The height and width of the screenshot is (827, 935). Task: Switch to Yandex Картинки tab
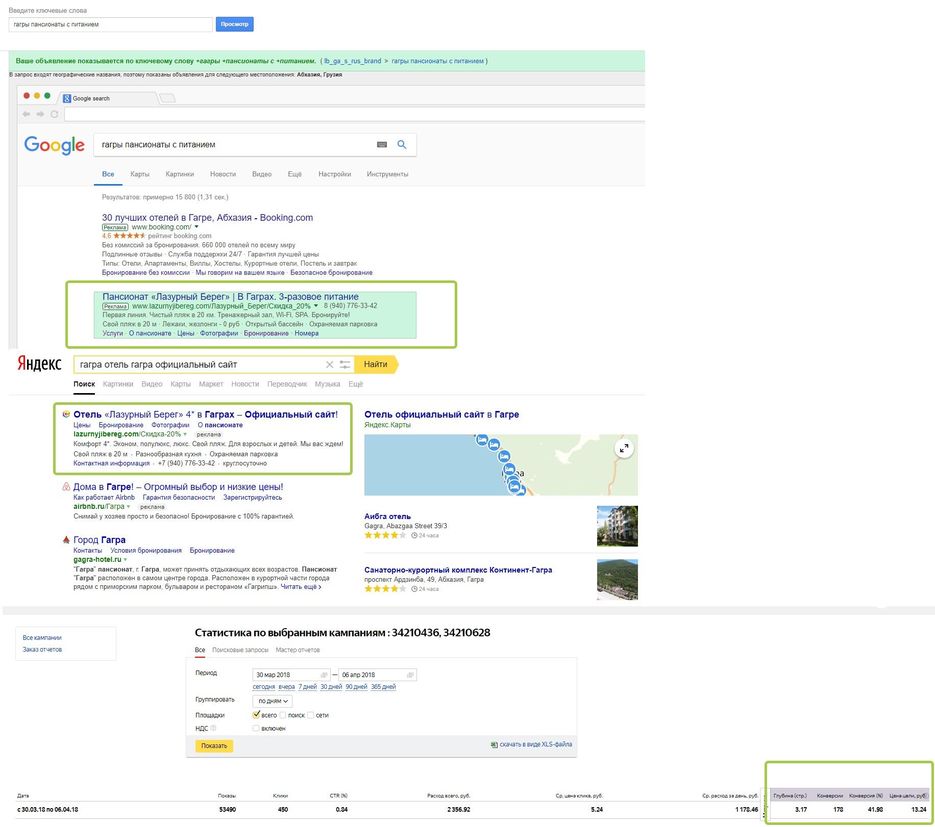[118, 384]
